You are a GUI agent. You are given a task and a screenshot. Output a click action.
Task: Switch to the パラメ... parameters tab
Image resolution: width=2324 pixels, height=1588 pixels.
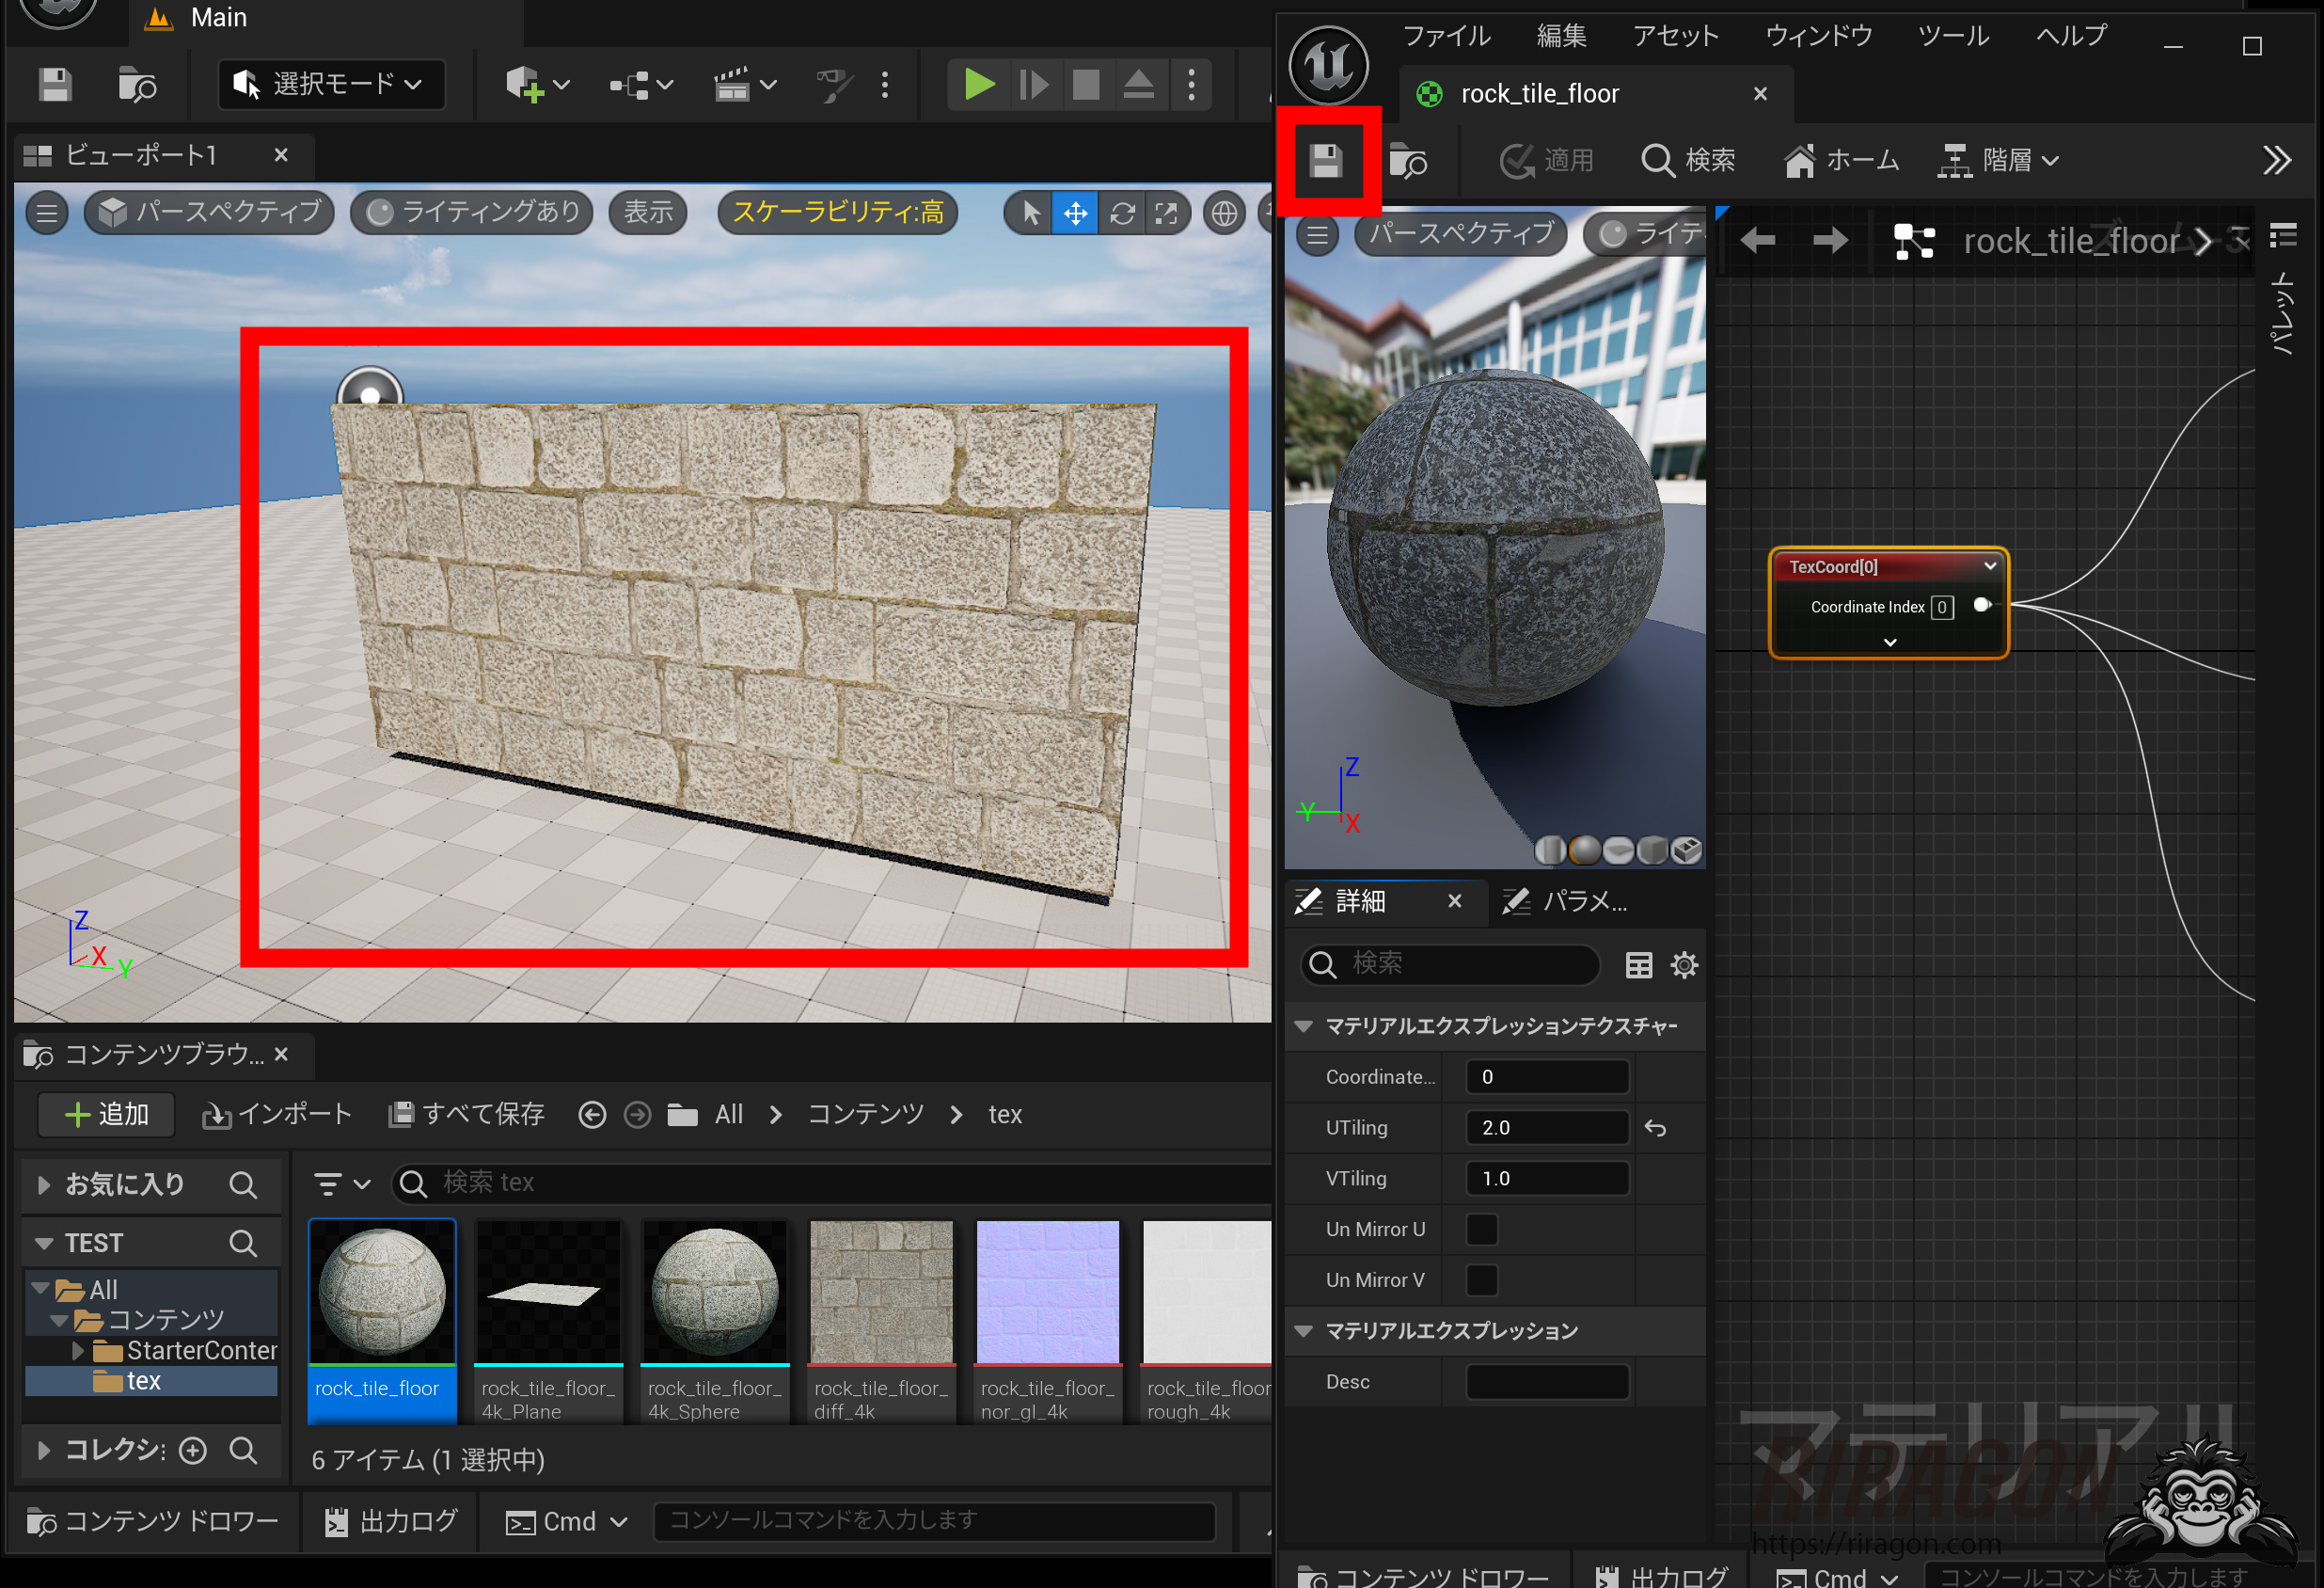point(1567,902)
